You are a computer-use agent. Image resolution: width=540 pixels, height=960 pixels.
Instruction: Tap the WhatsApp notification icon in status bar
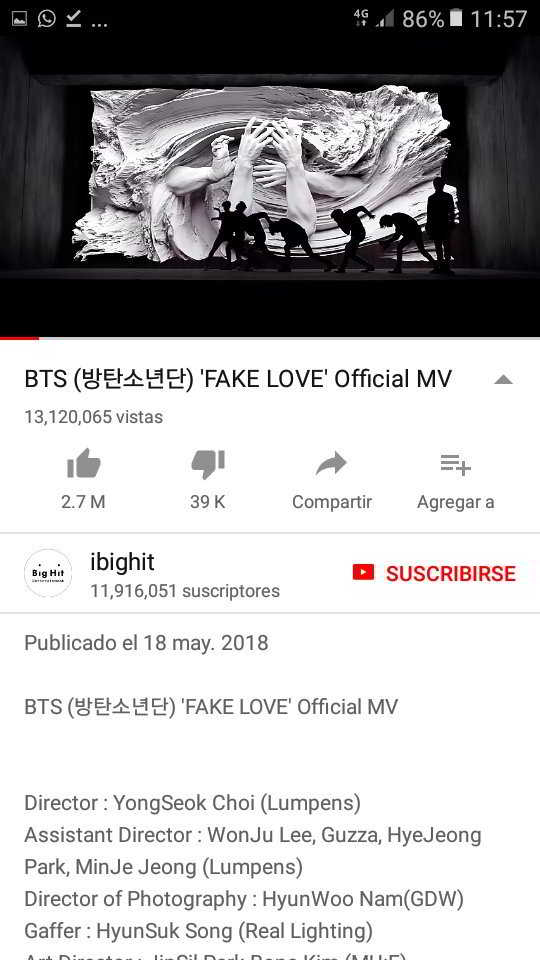tap(47, 19)
